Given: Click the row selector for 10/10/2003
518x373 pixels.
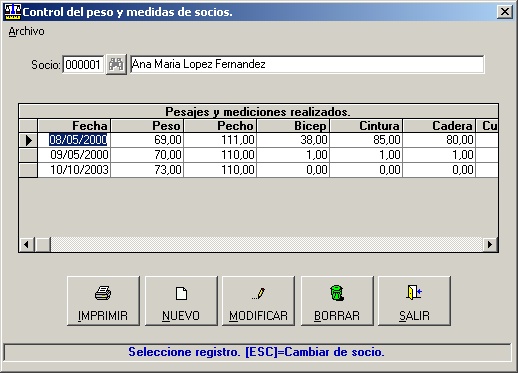Looking at the screenshot, I should point(28,170).
